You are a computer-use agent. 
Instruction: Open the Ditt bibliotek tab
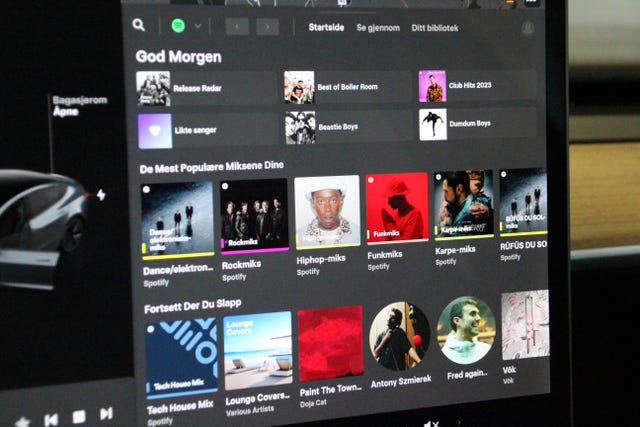435,28
